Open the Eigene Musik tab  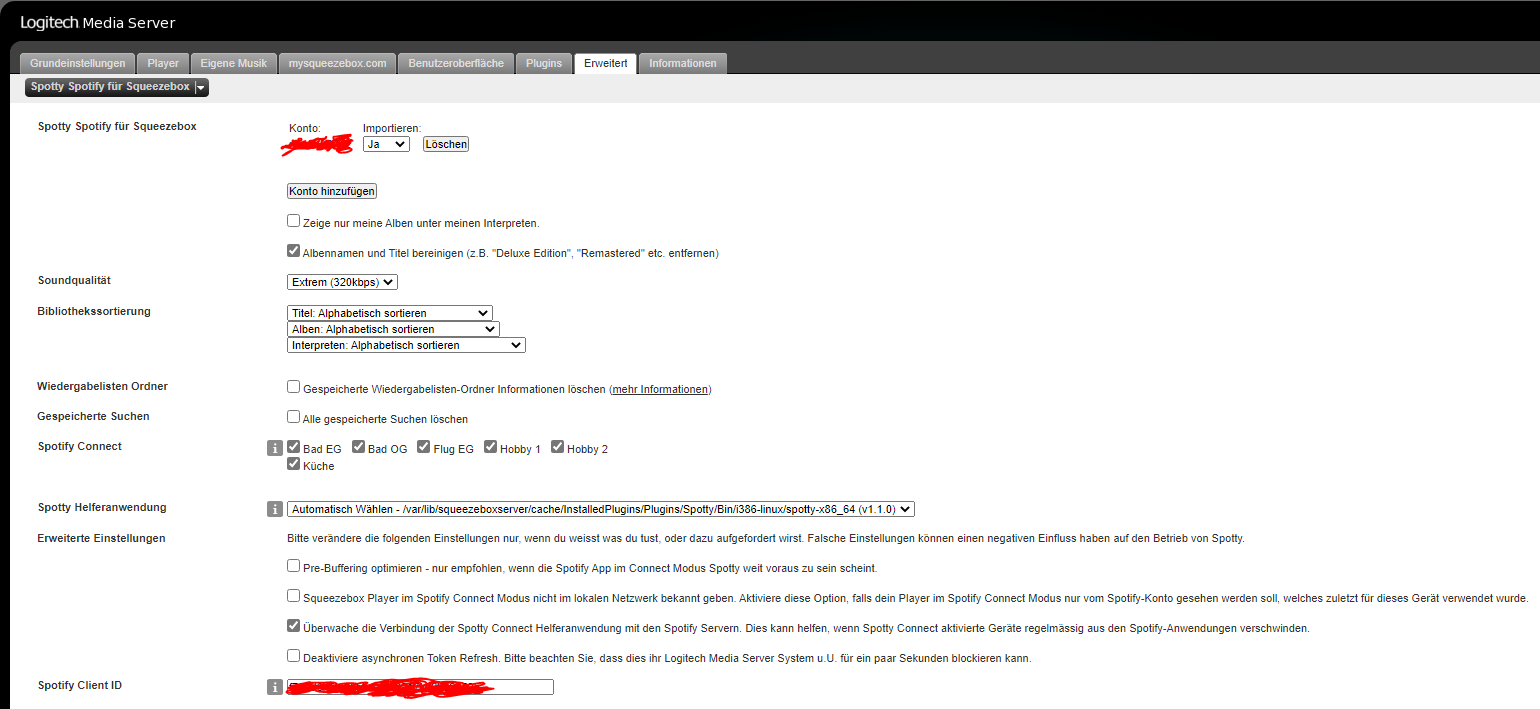[x=233, y=63]
